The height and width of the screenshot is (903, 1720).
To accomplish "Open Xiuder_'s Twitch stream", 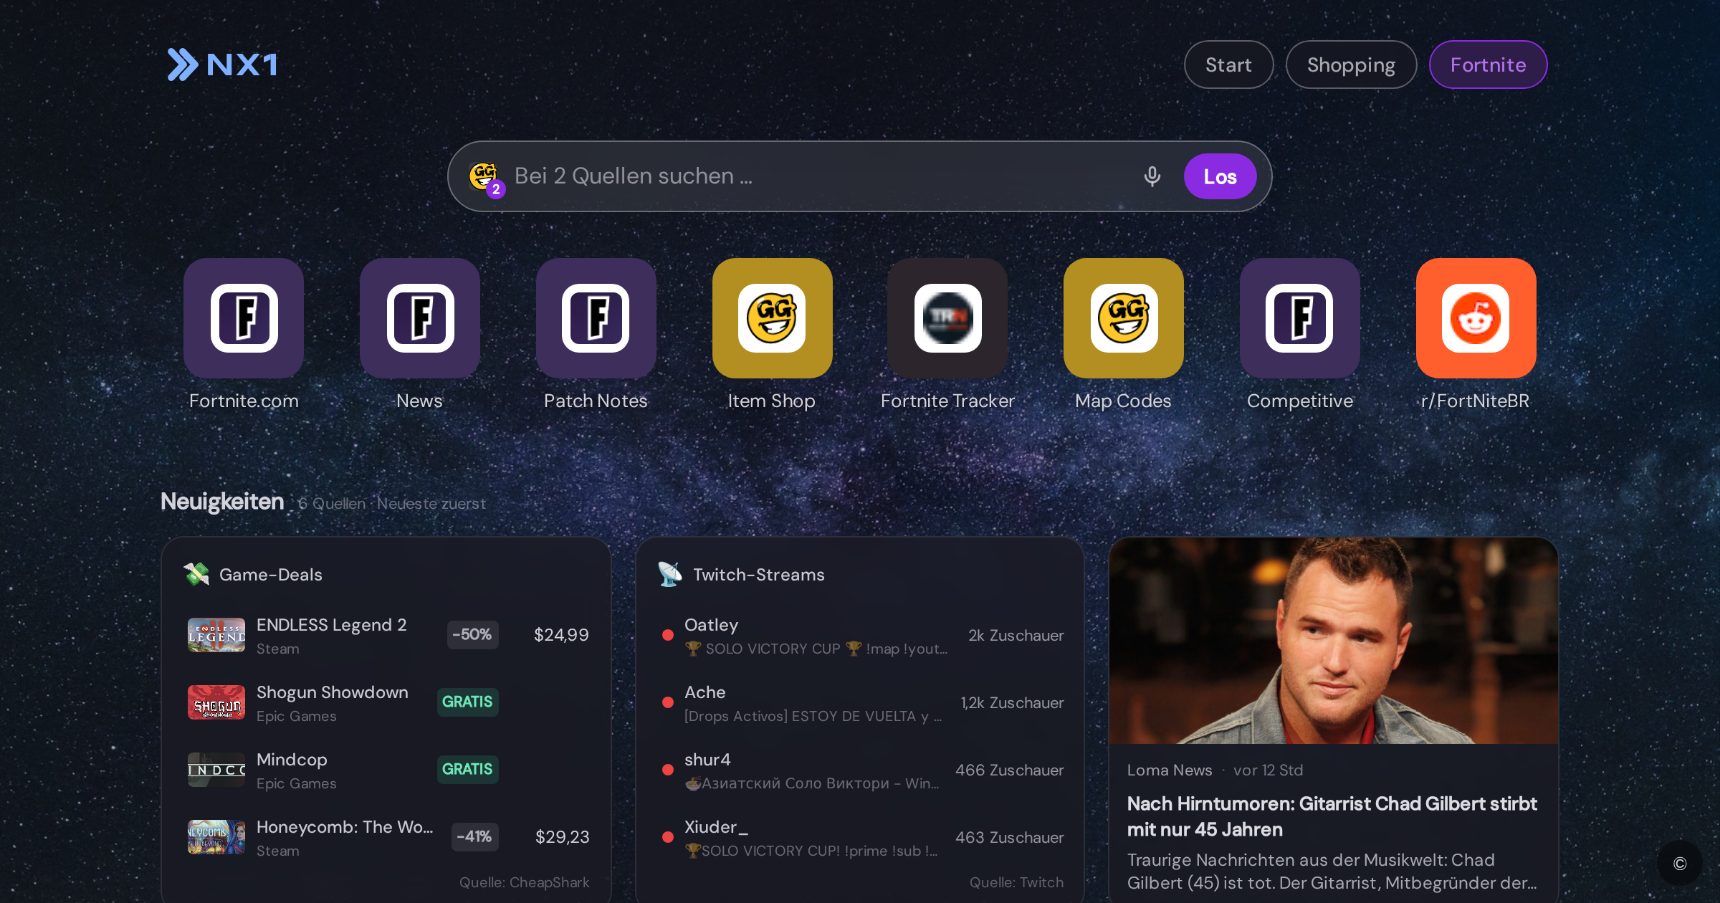I will point(862,837).
